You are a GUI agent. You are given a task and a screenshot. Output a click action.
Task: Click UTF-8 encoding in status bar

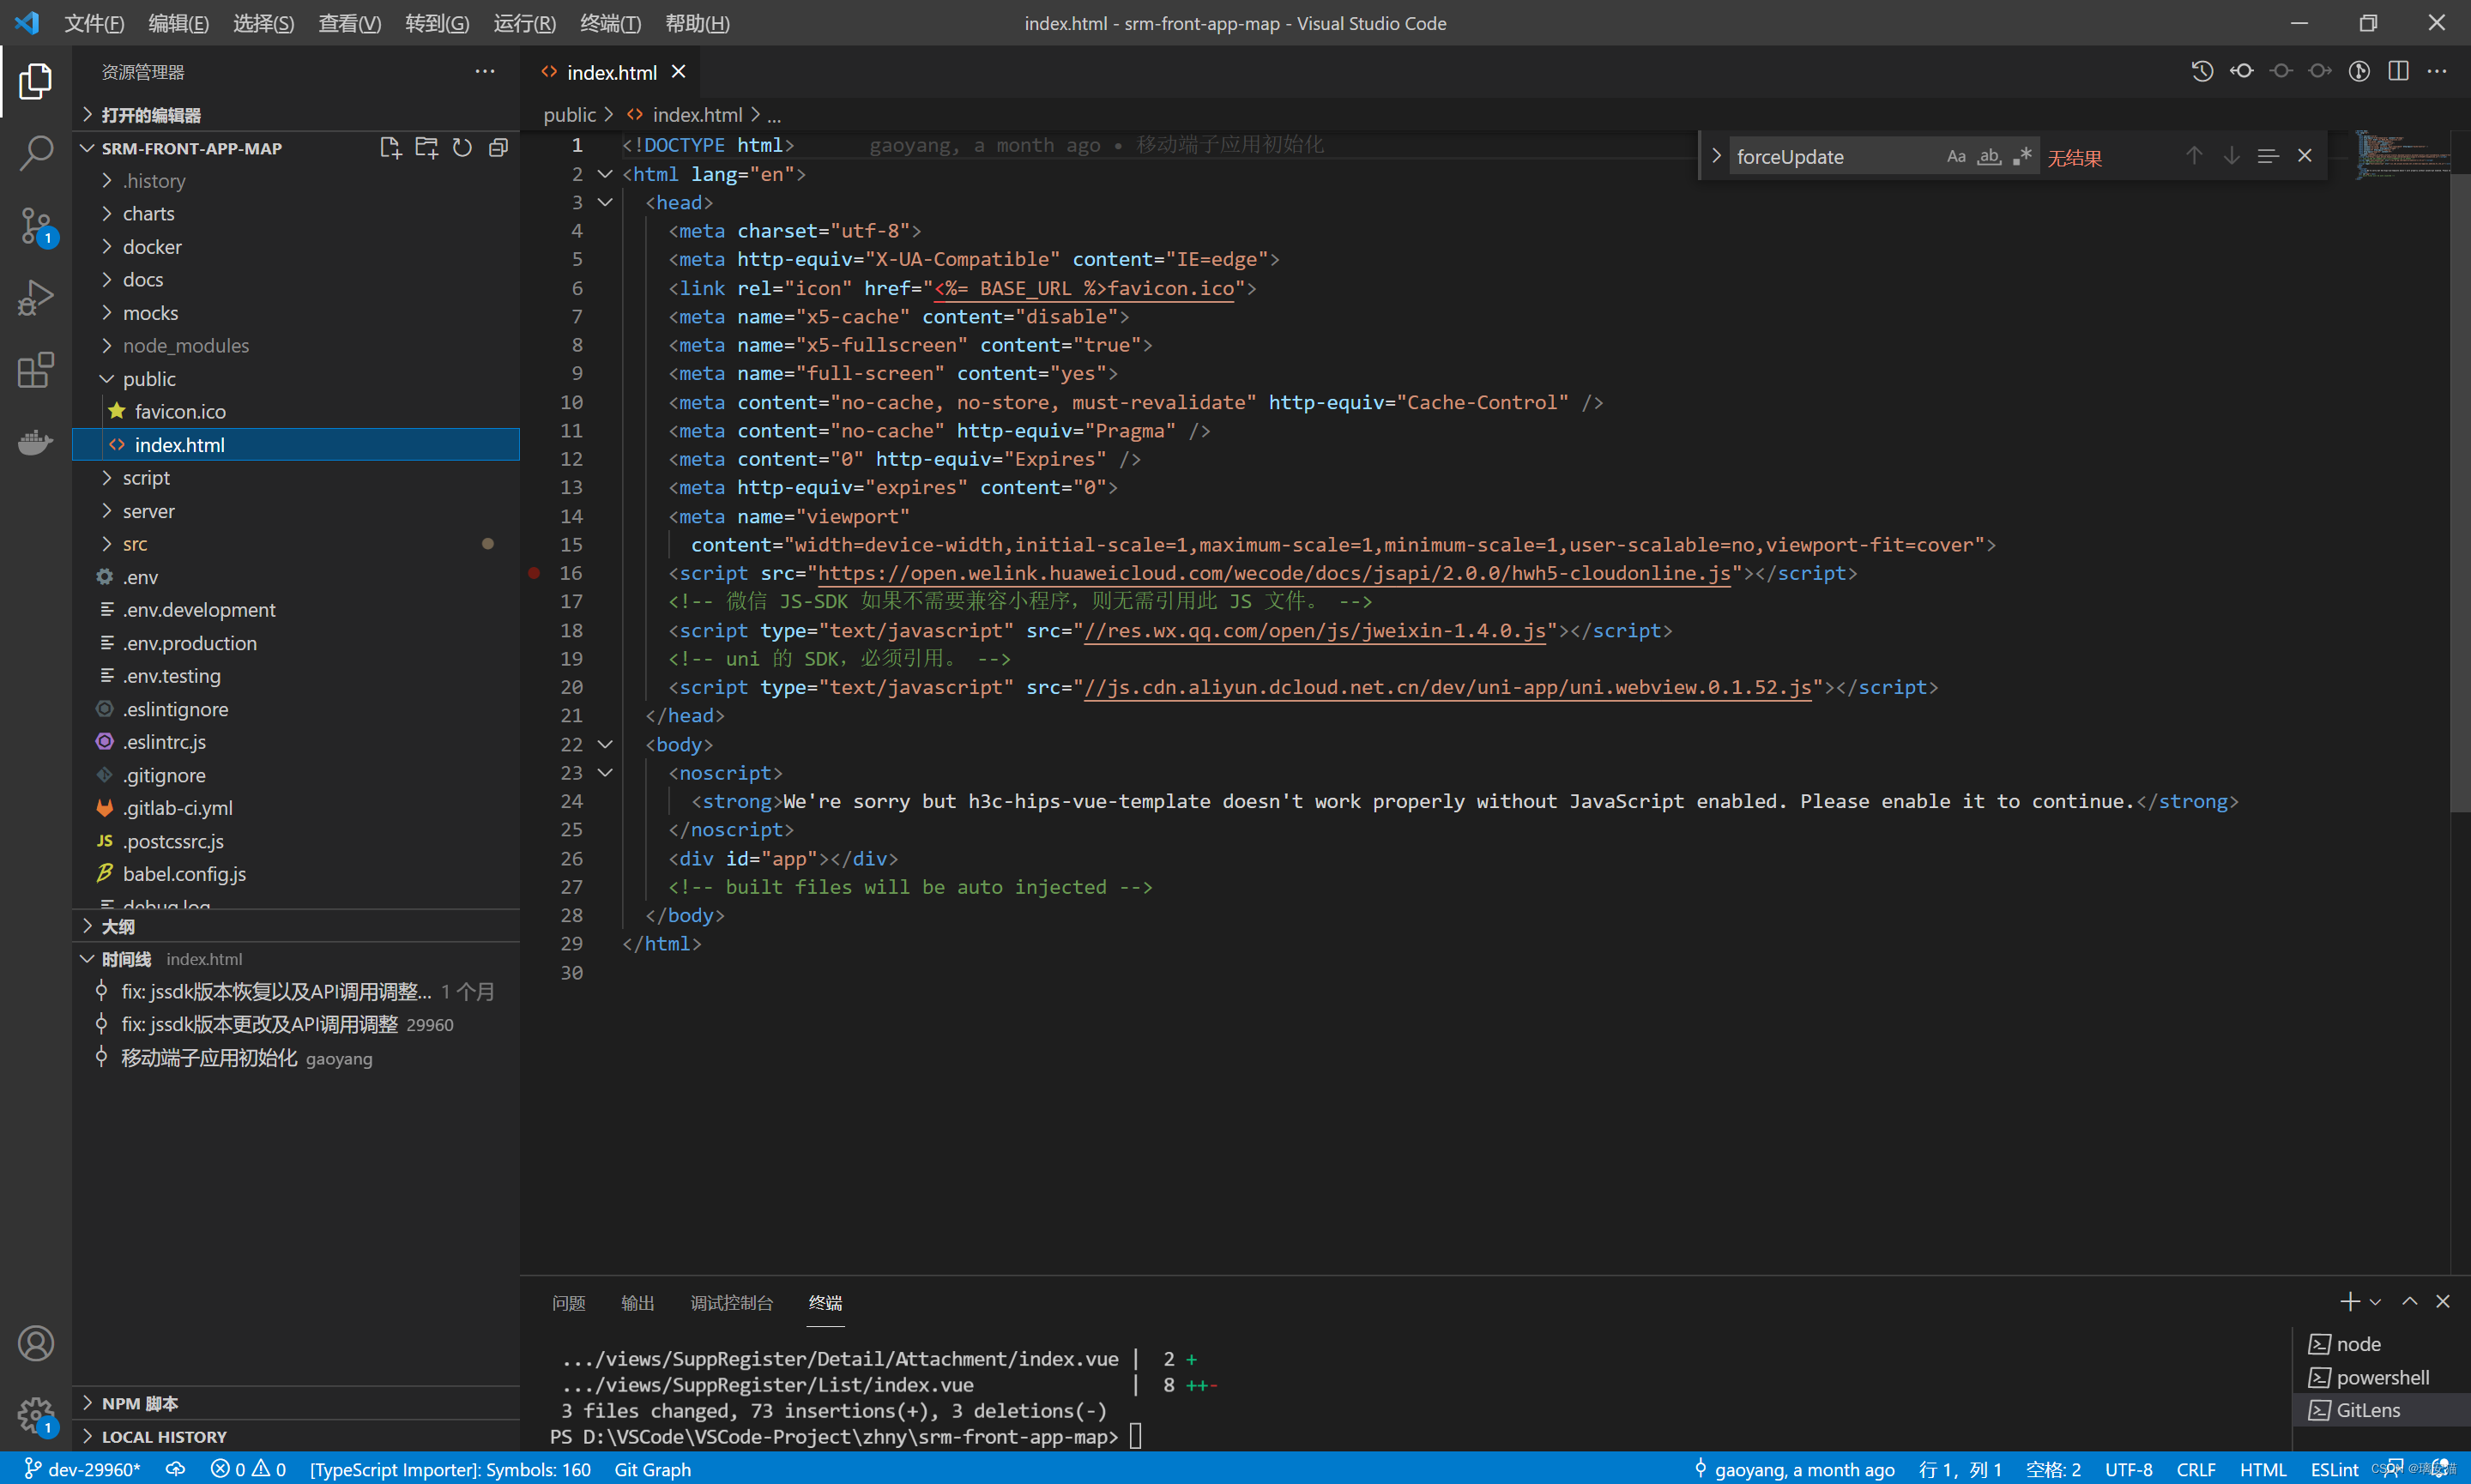point(2128,1469)
